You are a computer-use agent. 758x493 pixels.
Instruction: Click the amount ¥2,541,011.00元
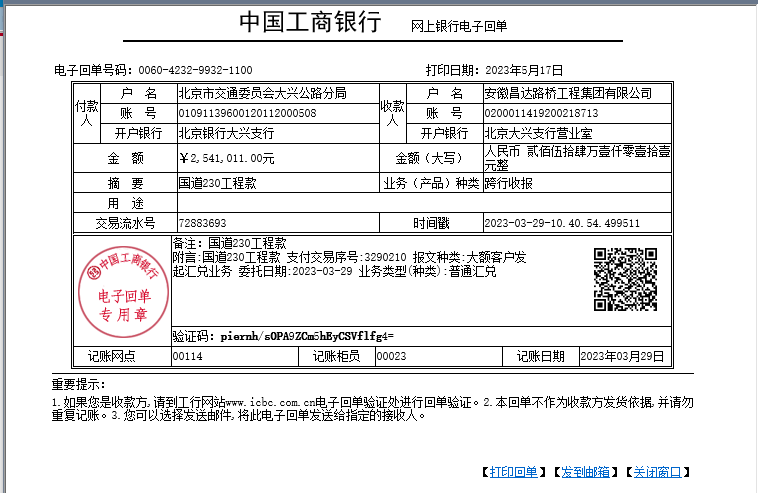click(226, 158)
